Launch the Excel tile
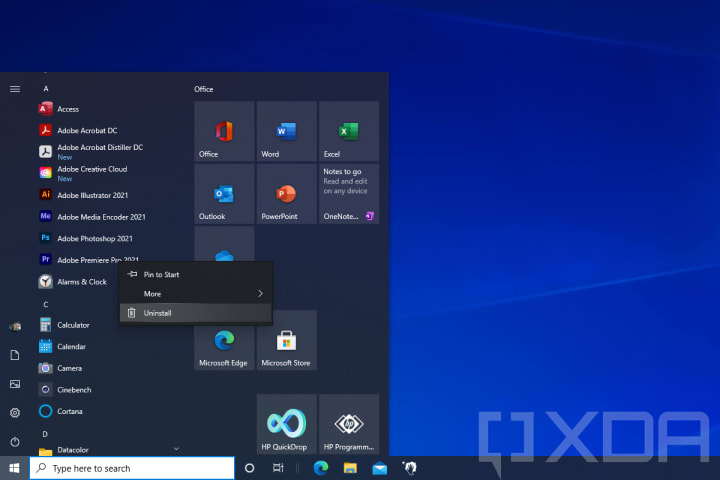 [x=349, y=131]
